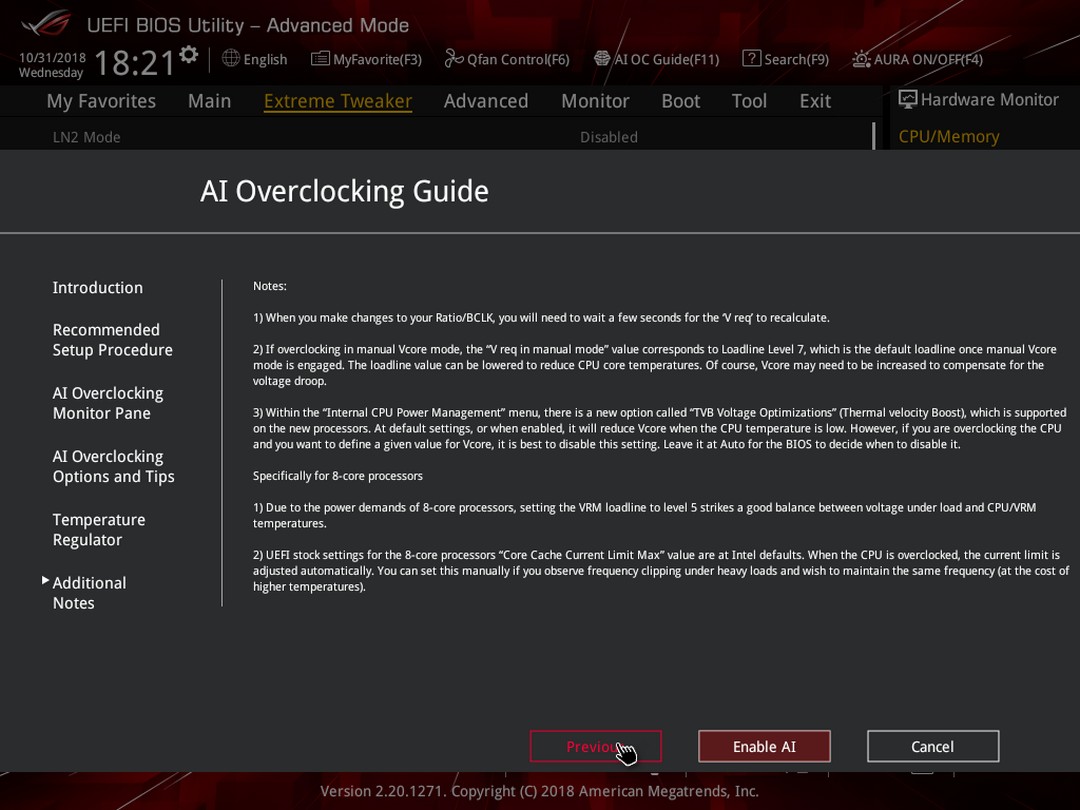
Task: Open Recommended Setup Procedure section
Action: coord(112,340)
